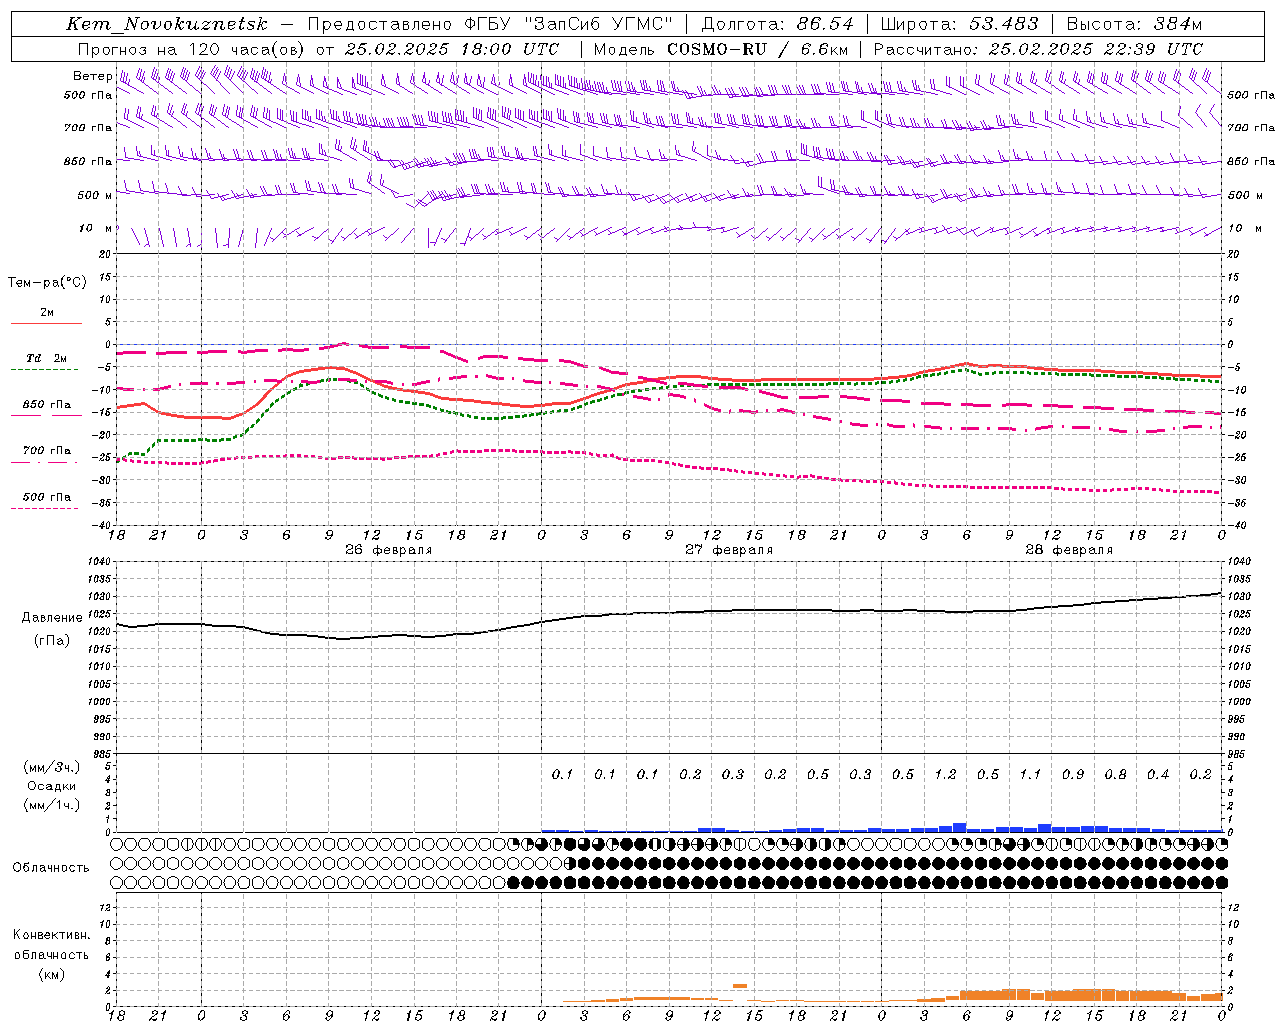Click the "Рассчитано: 25.02.2025 22:39 UTC" text
The height and width of the screenshot is (1024, 1280).
click(x=1038, y=49)
